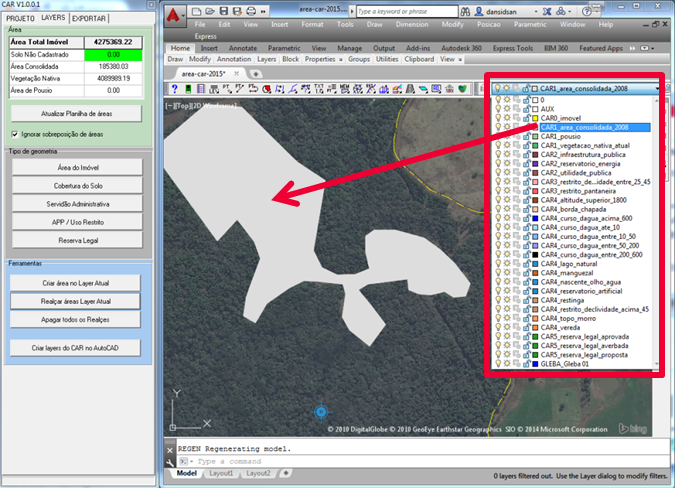This screenshot has width=675, height=488.
Task: Toggle lightbulb of CAR1_vegetacao_nativa_atual layer
Action: pos(498,145)
